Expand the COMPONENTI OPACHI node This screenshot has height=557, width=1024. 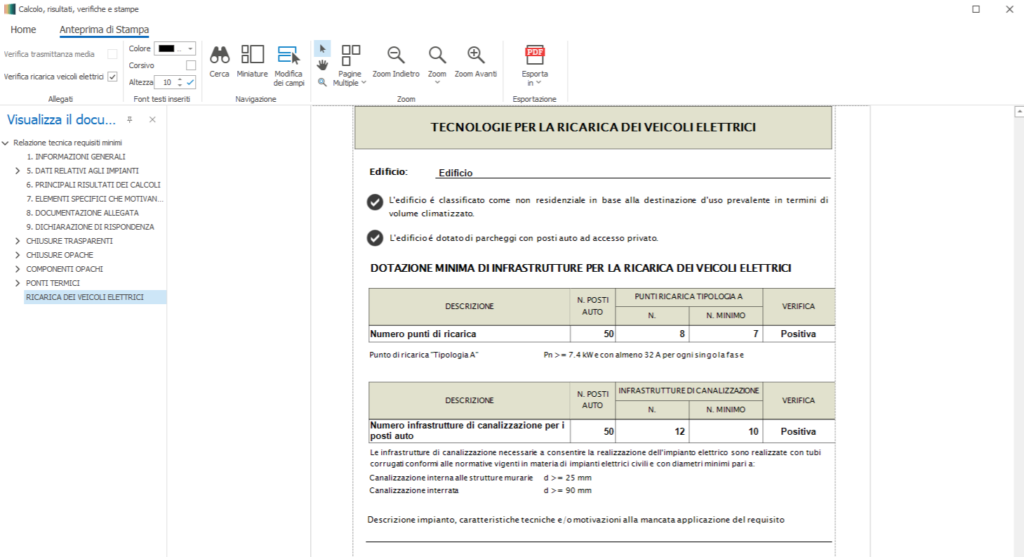click(18, 269)
